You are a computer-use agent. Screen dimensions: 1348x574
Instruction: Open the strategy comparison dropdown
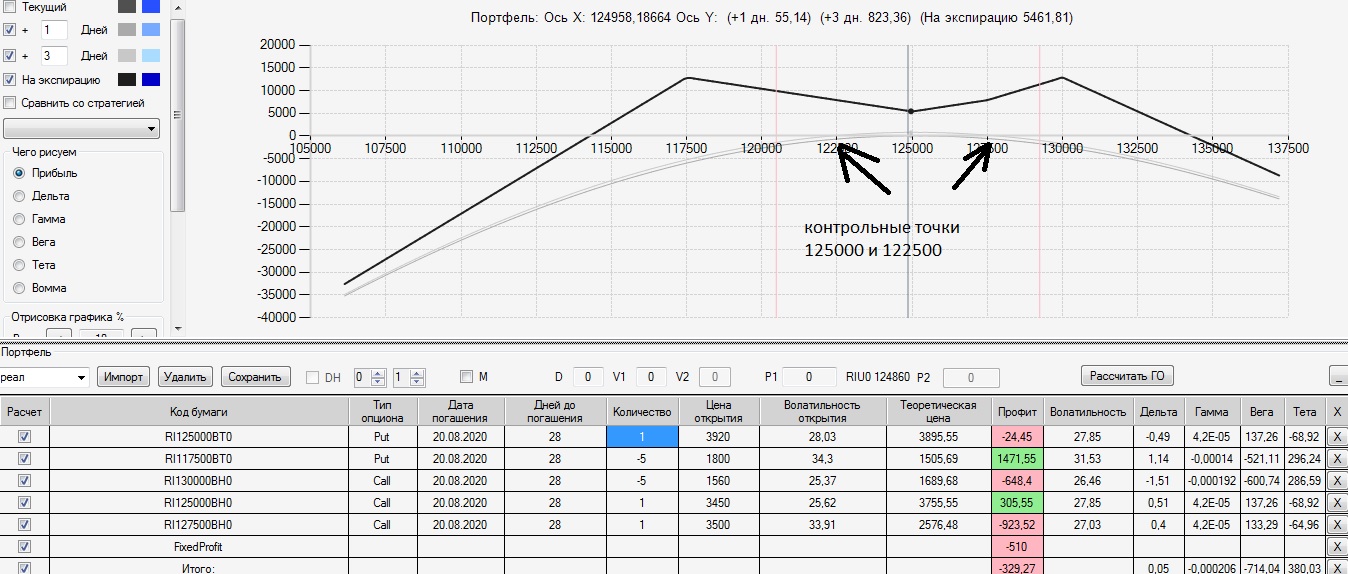[82, 128]
